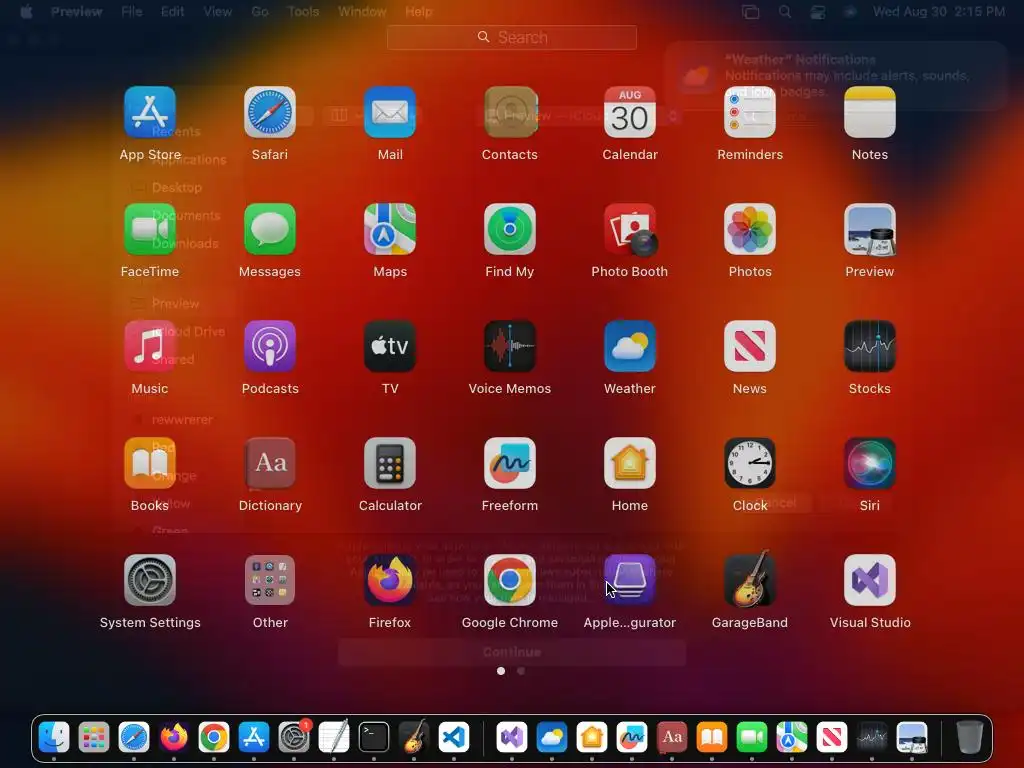Image resolution: width=1024 pixels, height=768 pixels.
Task: Launch Visual Studio from the Launchpad grid
Action: [870, 580]
